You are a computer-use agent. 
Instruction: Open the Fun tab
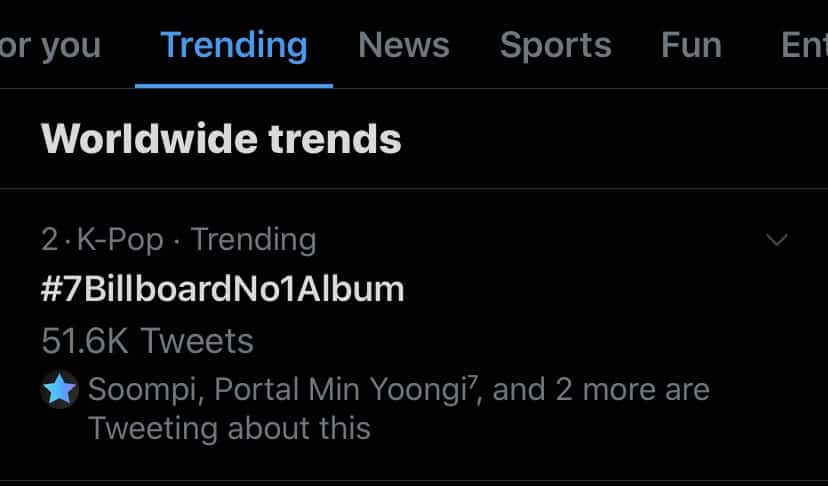pos(691,45)
